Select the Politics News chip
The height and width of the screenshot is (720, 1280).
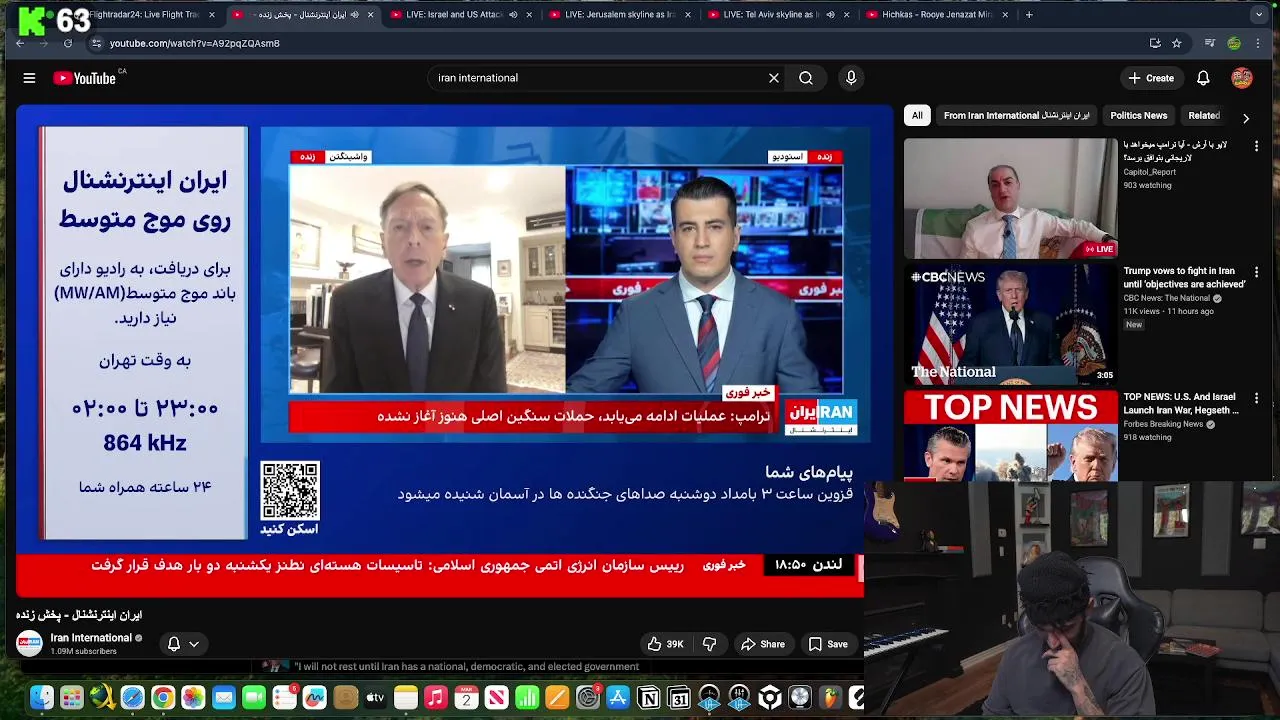[x=1138, y=116]
